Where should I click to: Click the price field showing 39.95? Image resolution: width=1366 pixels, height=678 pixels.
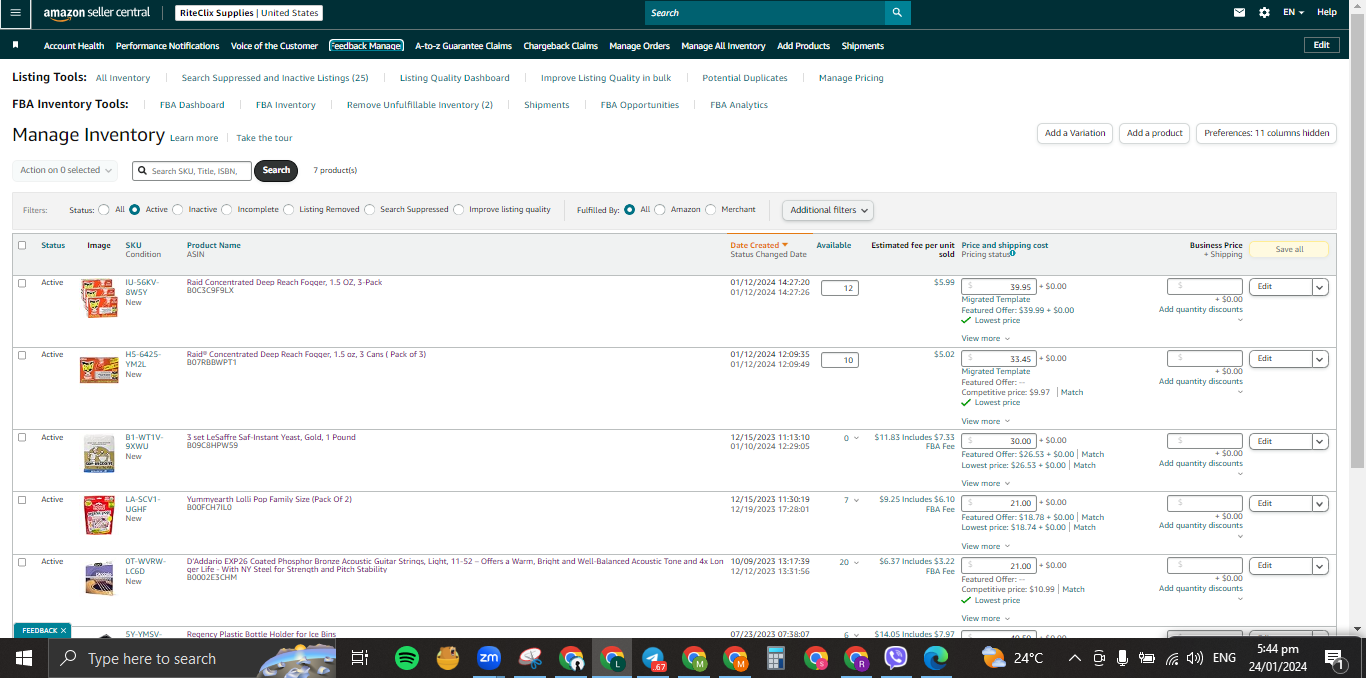(x=998, y=286)
